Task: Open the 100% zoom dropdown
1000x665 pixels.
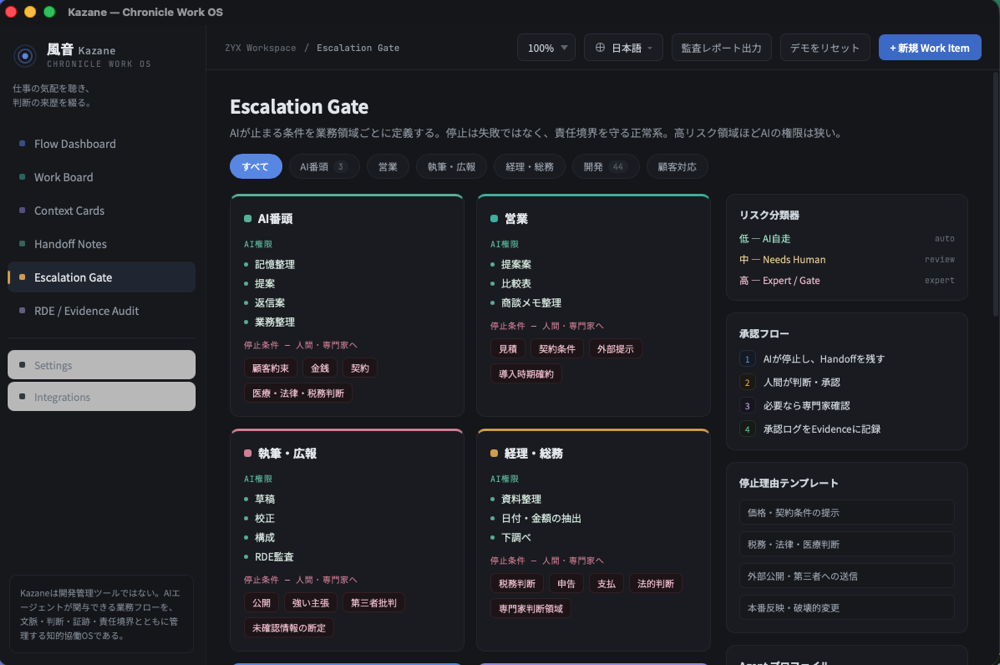Action: coord(547,48)
